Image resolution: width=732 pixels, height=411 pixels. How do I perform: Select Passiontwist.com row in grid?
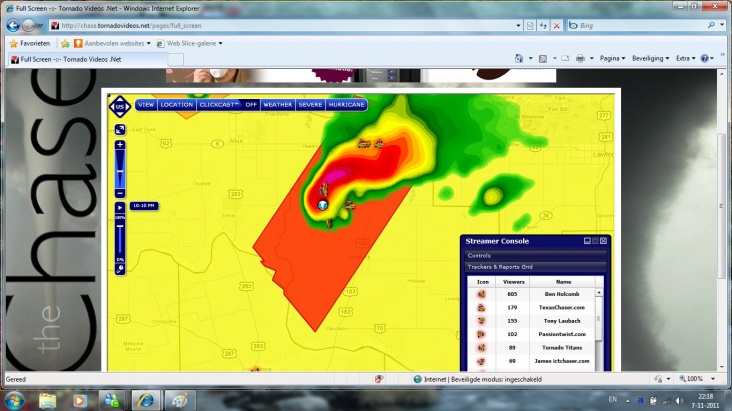pos(531,334)
